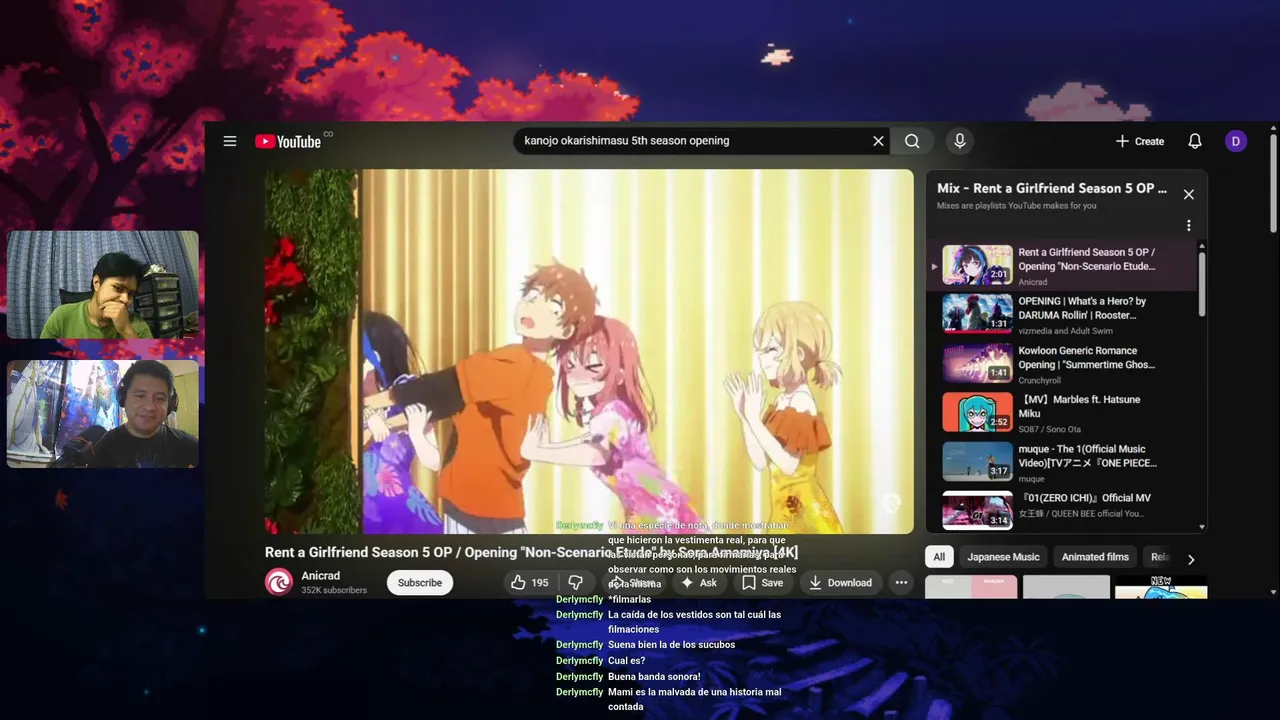
Task: Select the Animated films filter chip
Action: (x=1095, y=557)
